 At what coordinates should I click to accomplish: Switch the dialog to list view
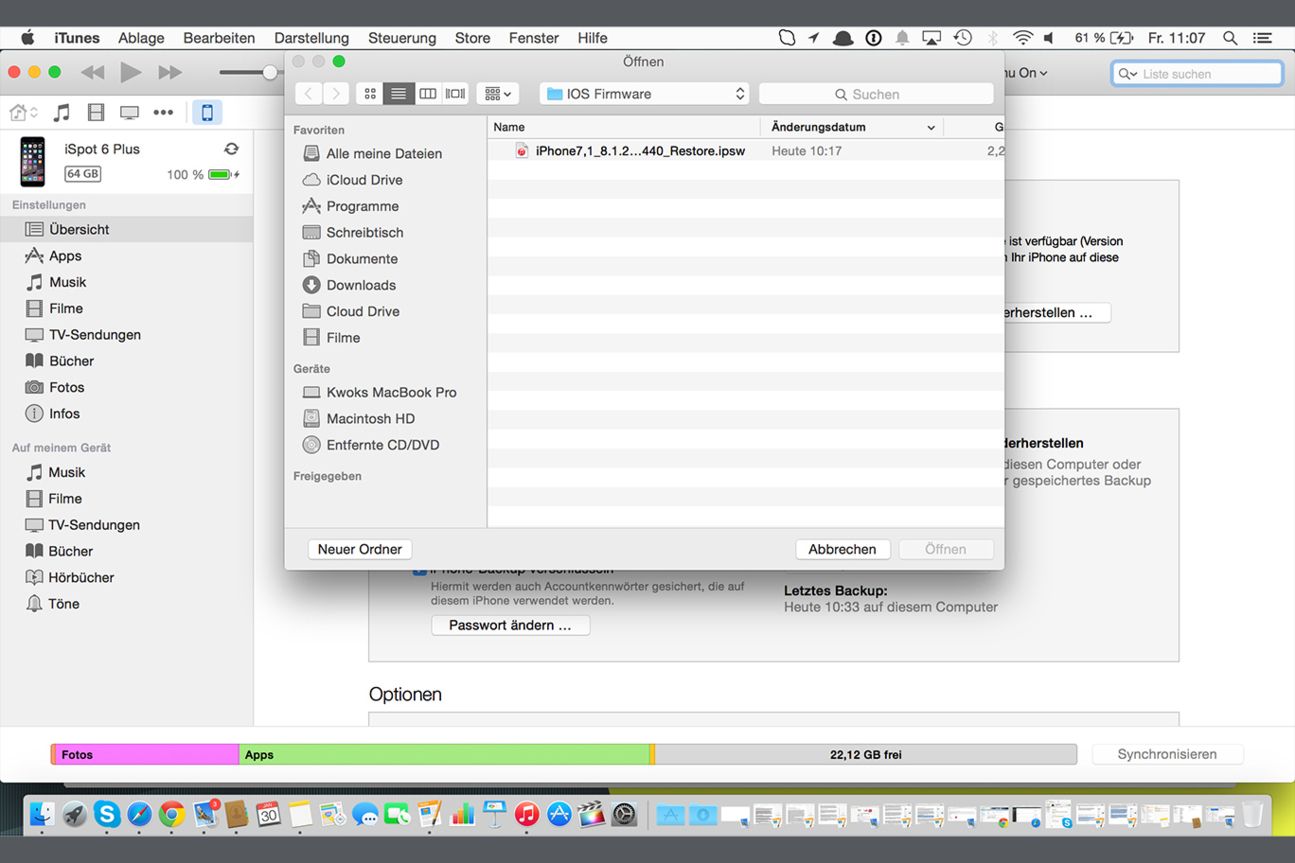(x=398, y=93)
